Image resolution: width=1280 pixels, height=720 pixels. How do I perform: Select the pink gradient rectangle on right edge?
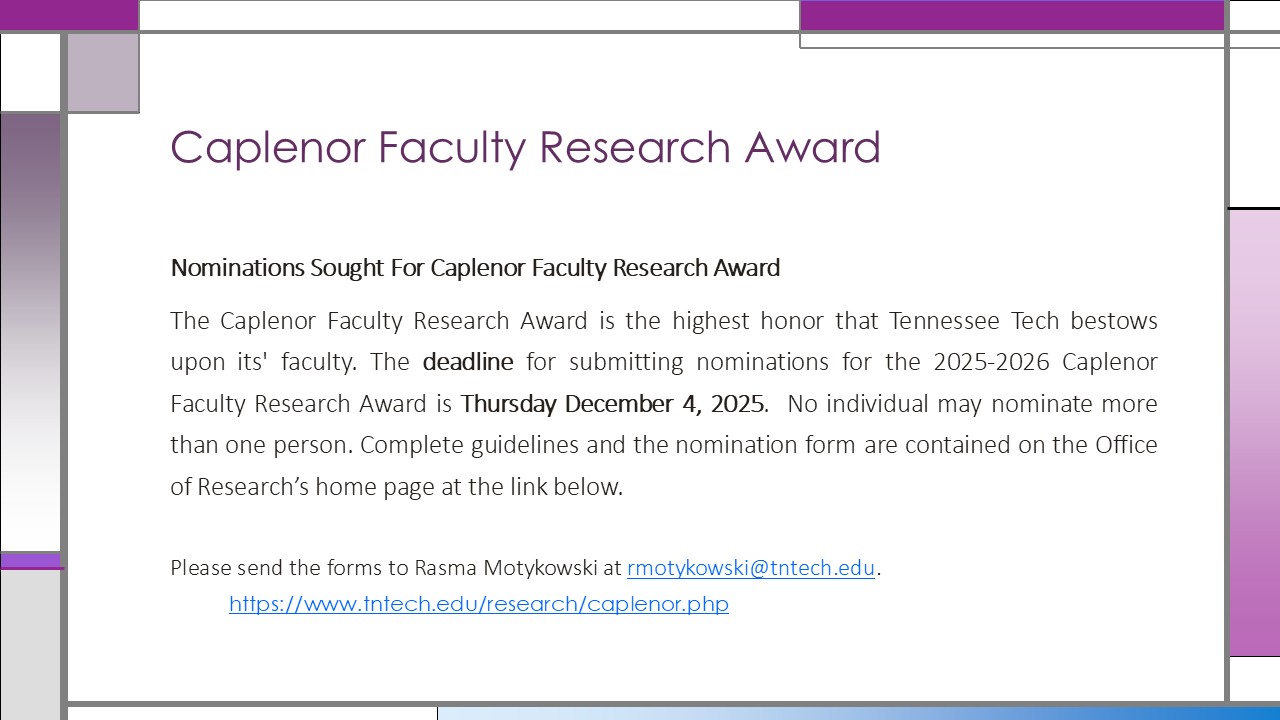pyautogui.click(x=1254, y=432)
